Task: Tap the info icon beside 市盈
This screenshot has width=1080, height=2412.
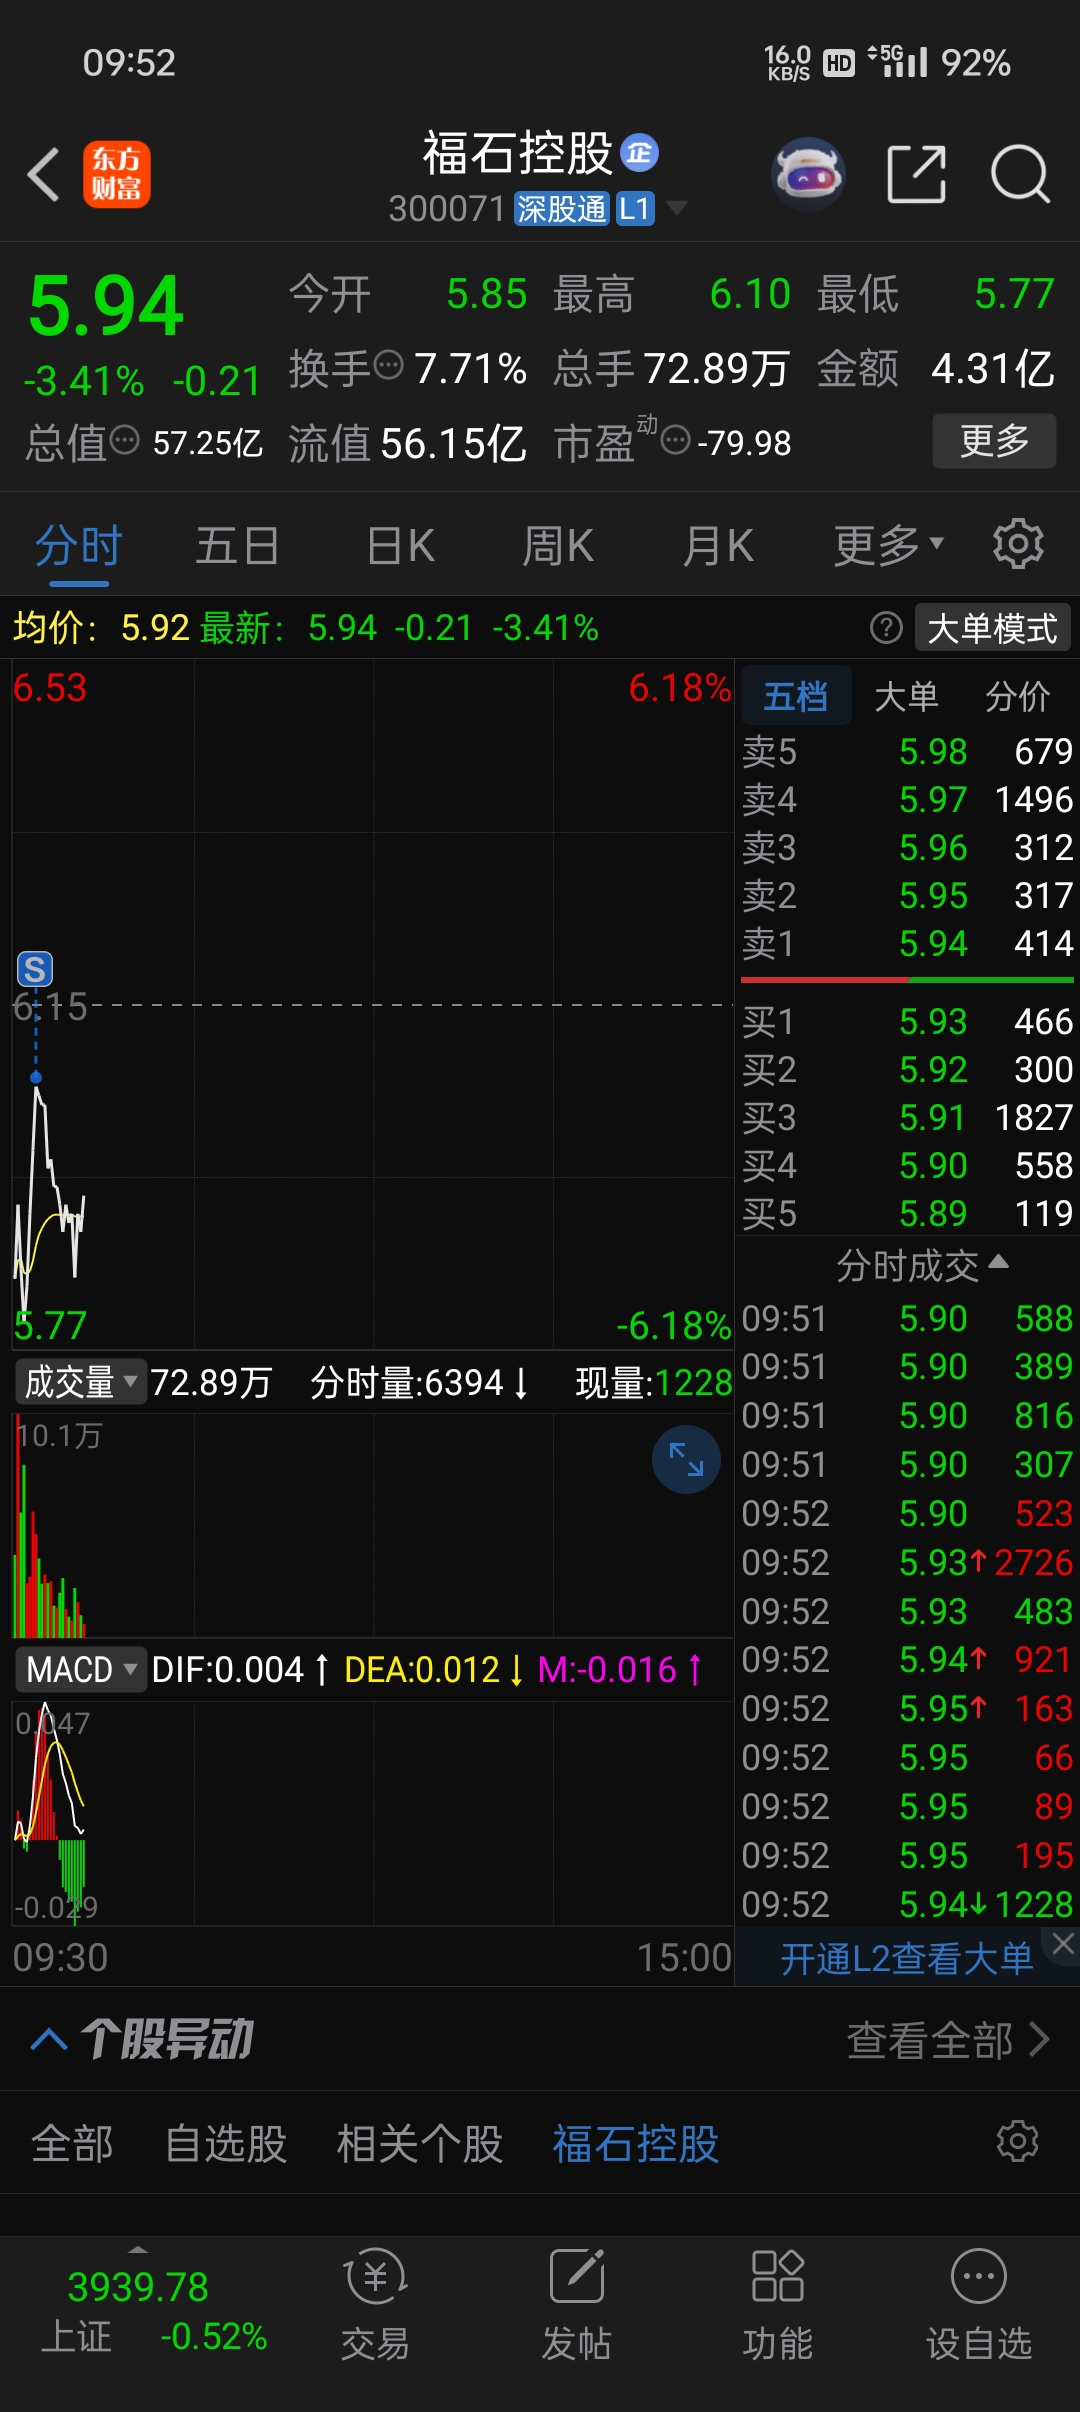Action: click(676, 440)
